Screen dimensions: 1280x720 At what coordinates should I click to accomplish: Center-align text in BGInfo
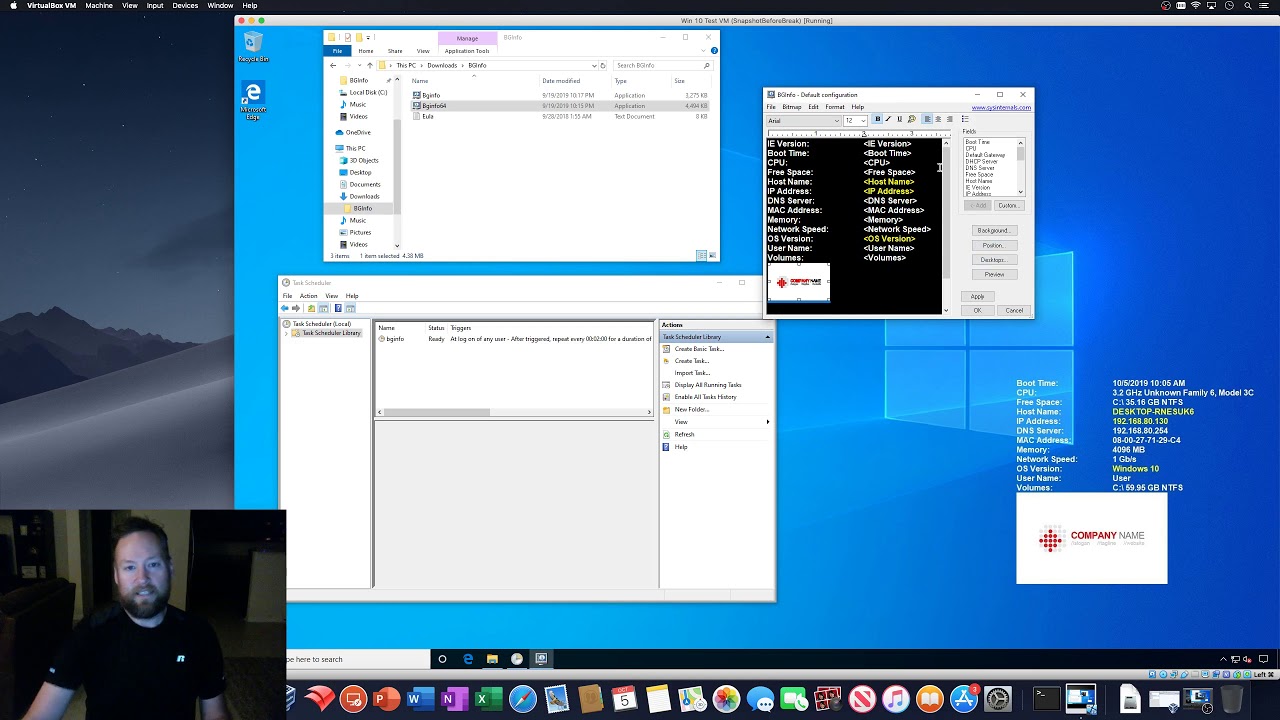coord(938,119)
